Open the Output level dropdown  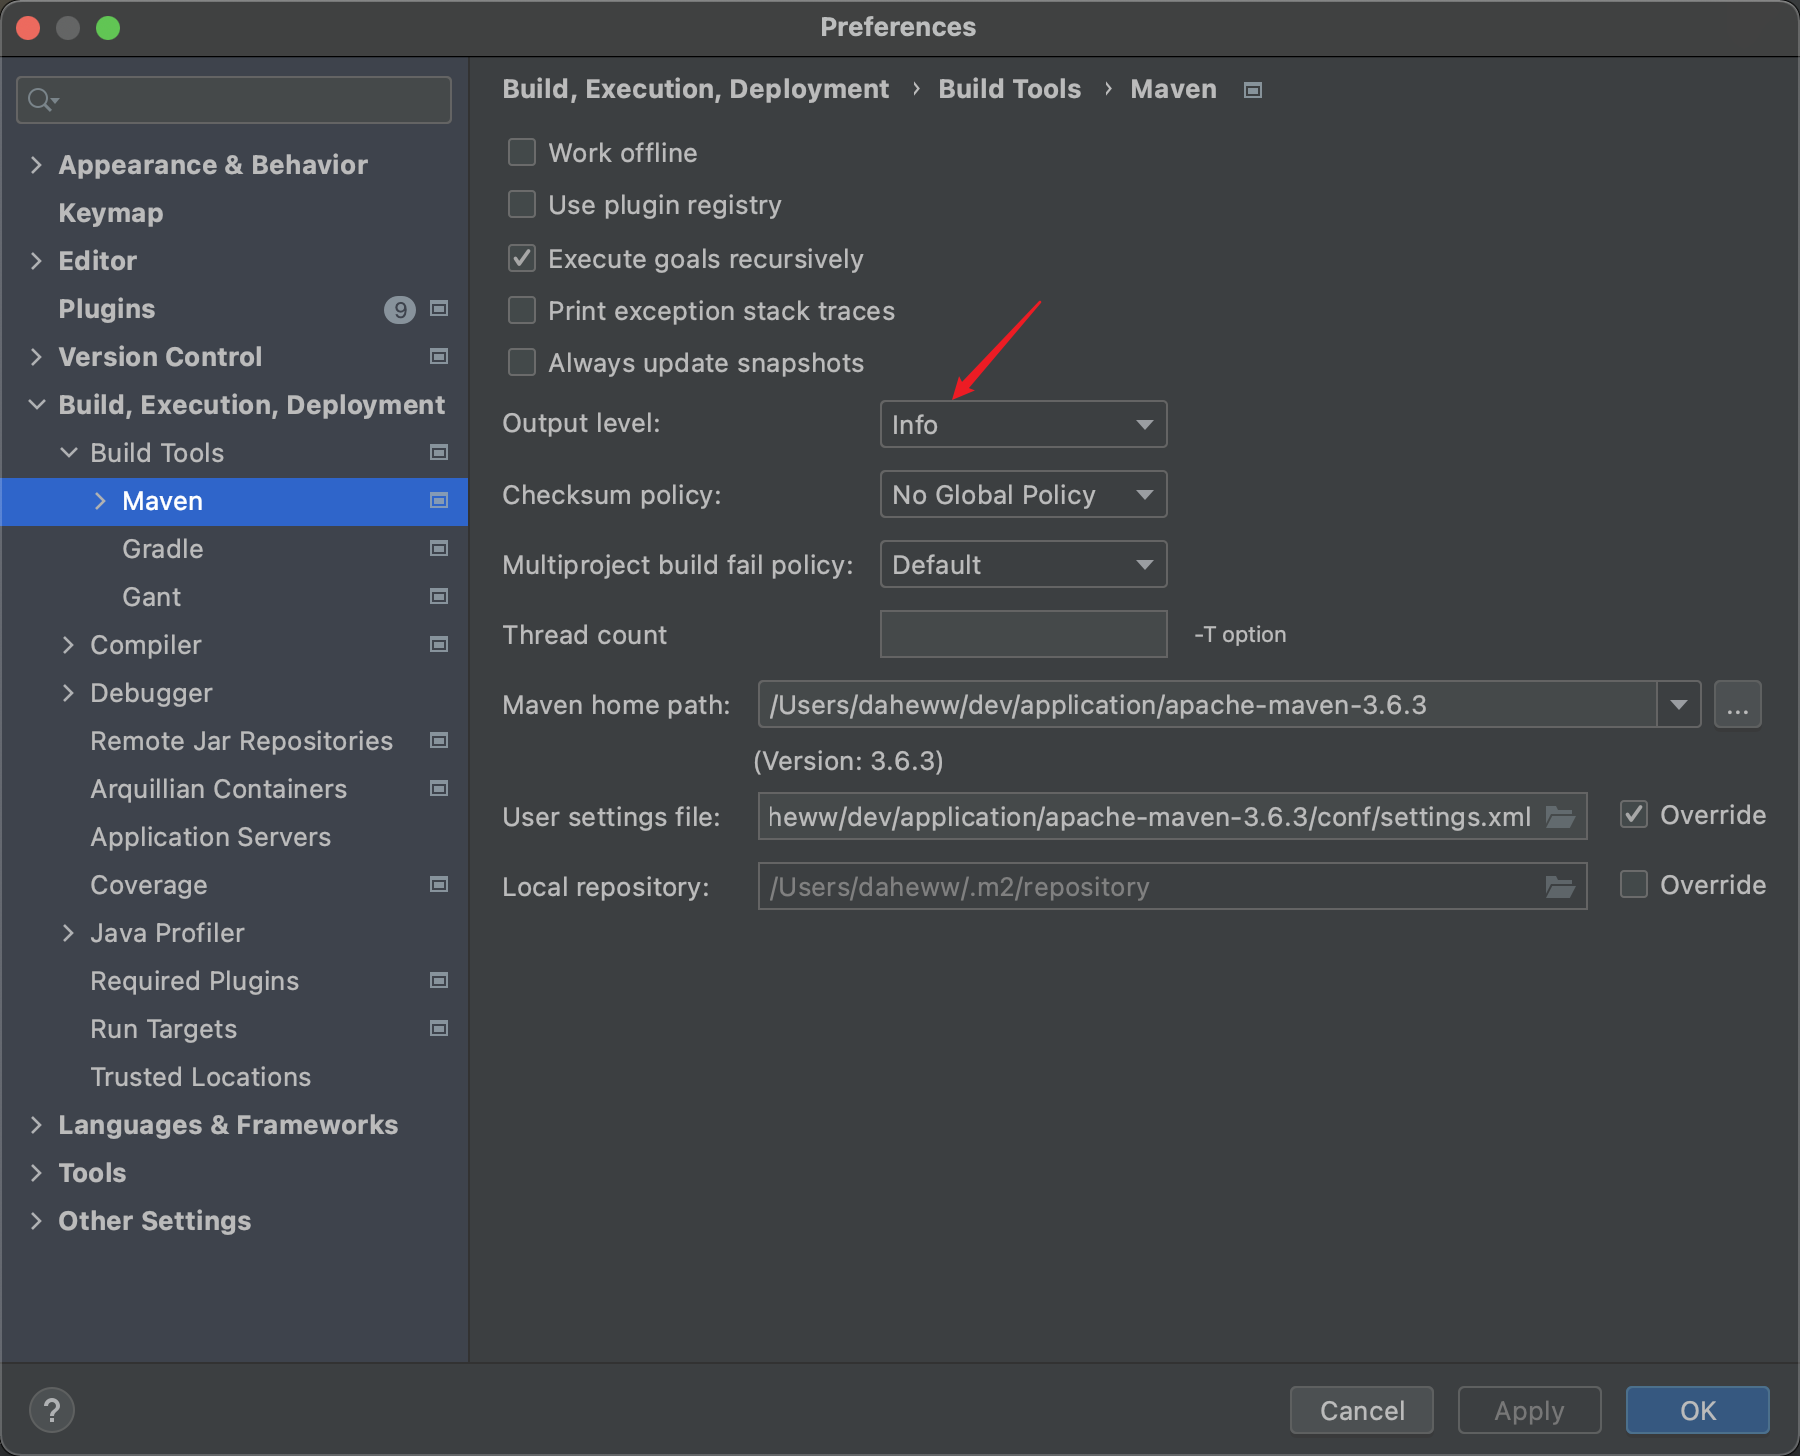coord(1023,424)
